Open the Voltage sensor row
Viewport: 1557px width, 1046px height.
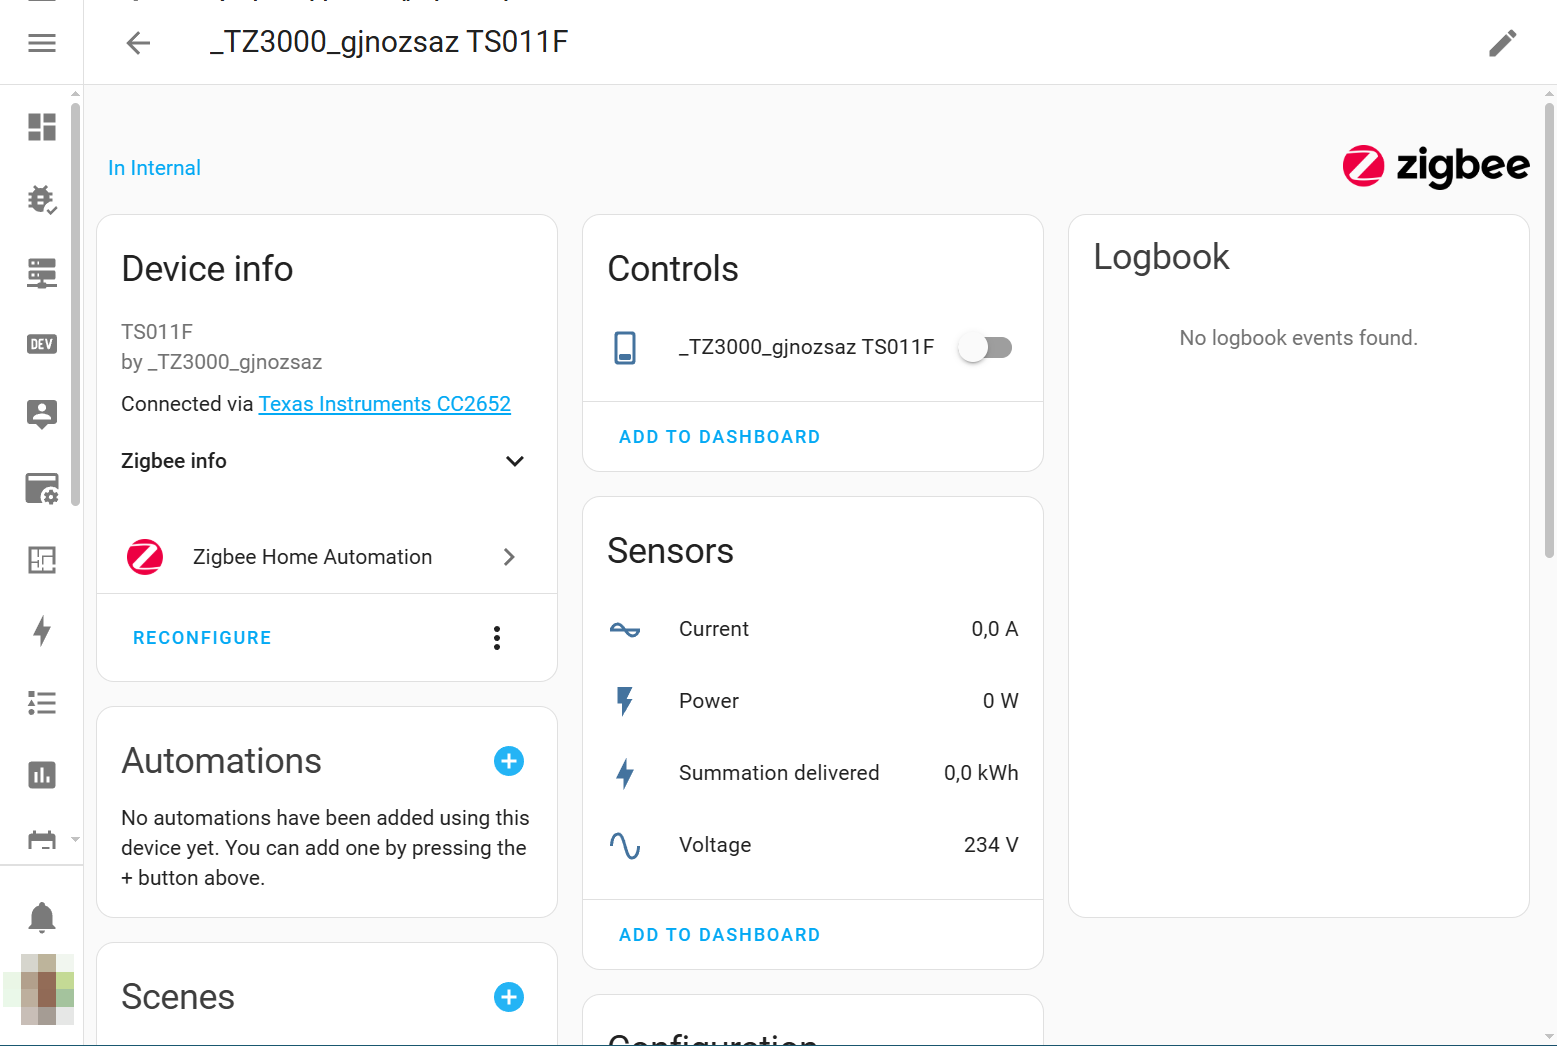812,845
